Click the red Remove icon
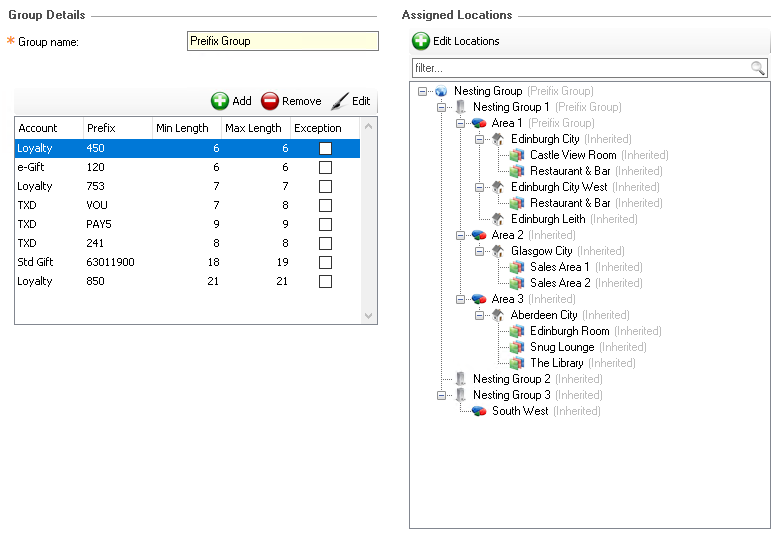The image size is (776, 537). tap(270, 101)
